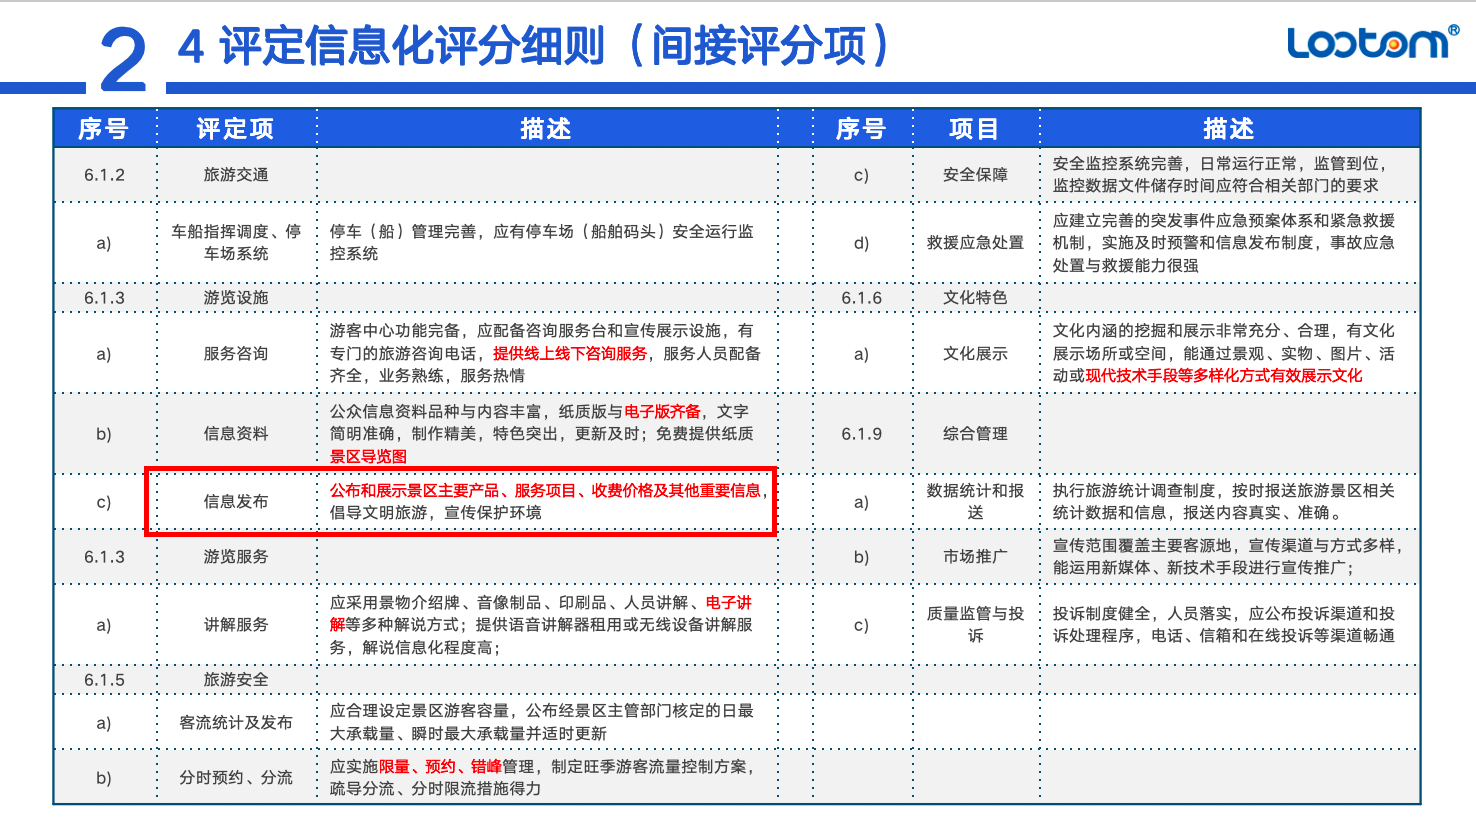The width and height of the screenshot is (1476, 832).
Task: Click the 质量监管与投诉 cell
Action: [975, 625]
